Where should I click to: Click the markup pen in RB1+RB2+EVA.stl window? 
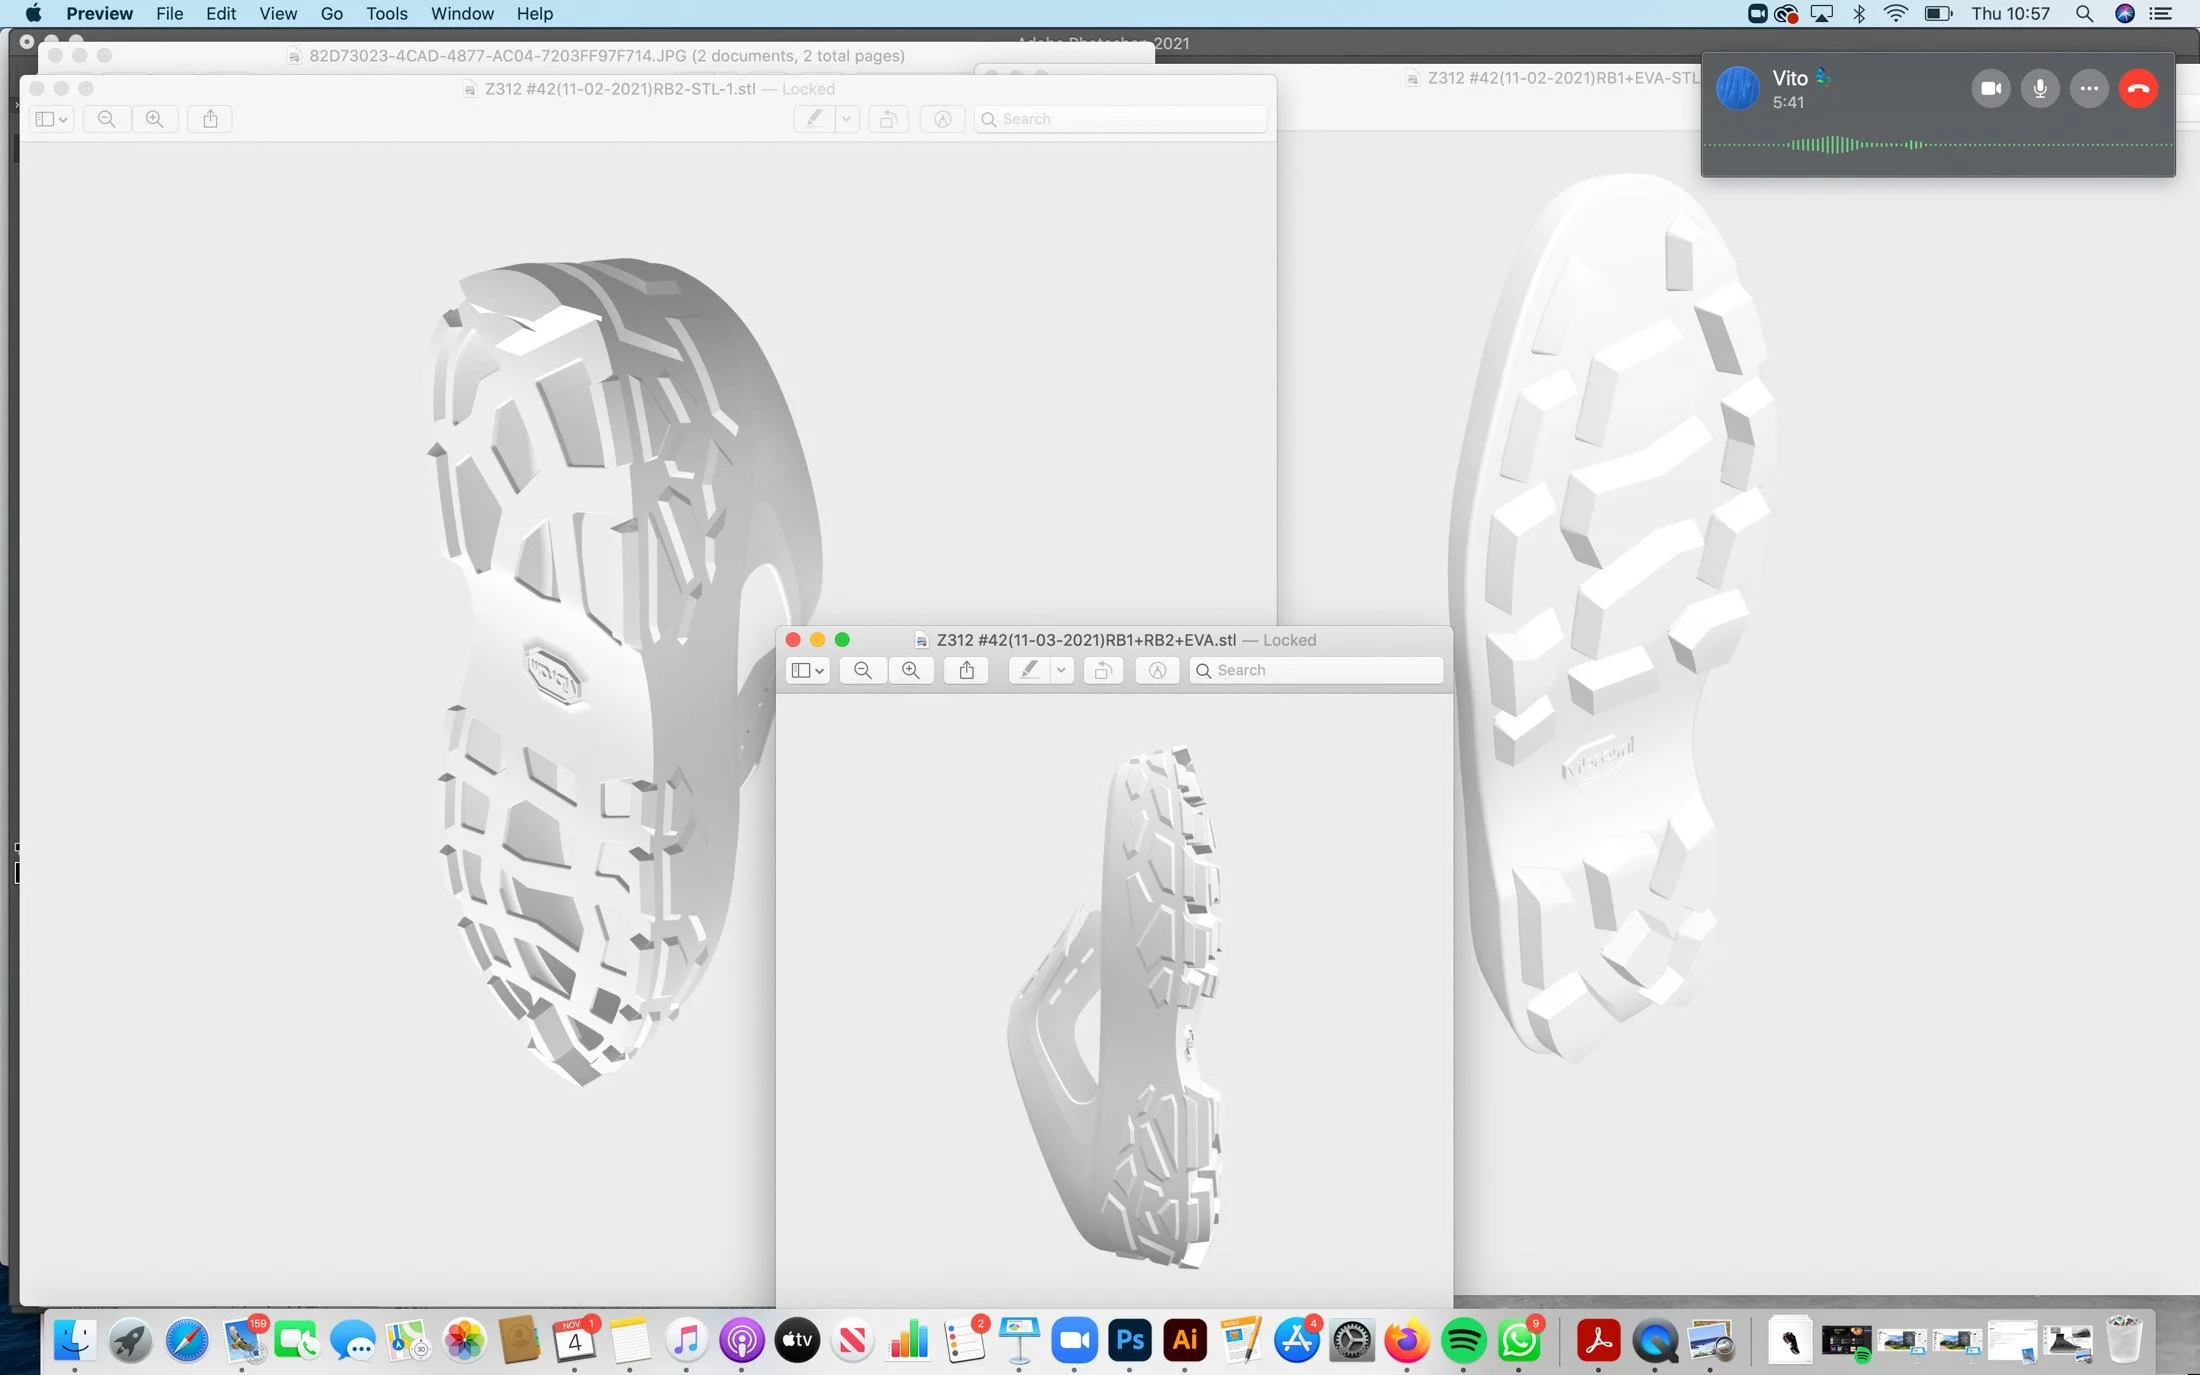1029,670
